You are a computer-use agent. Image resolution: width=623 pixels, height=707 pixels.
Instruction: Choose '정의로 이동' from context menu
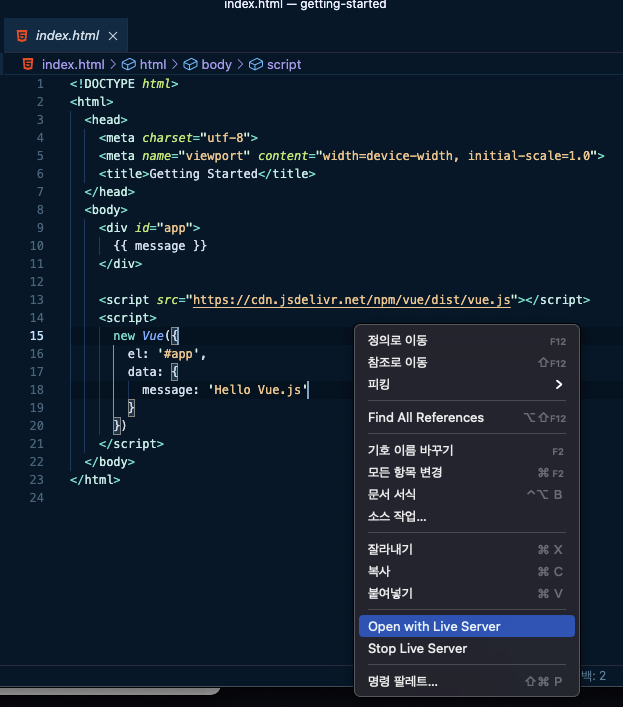(x=467, y=340)
